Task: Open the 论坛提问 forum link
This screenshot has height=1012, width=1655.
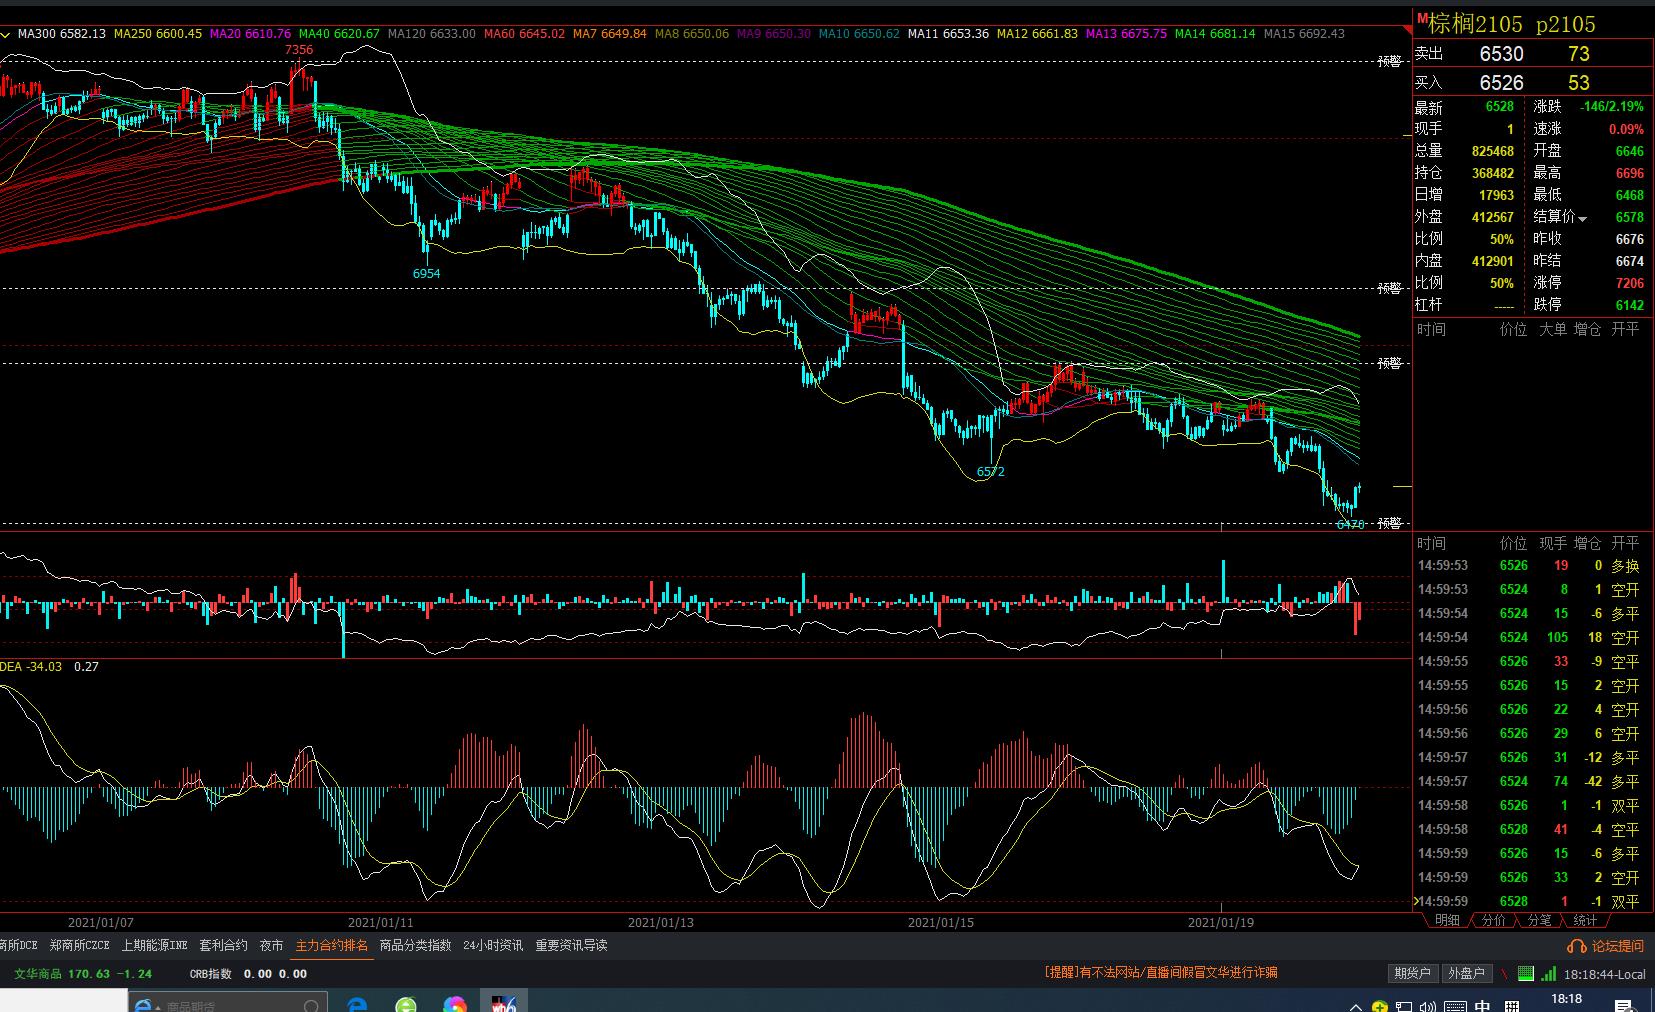Action: 1618,946
